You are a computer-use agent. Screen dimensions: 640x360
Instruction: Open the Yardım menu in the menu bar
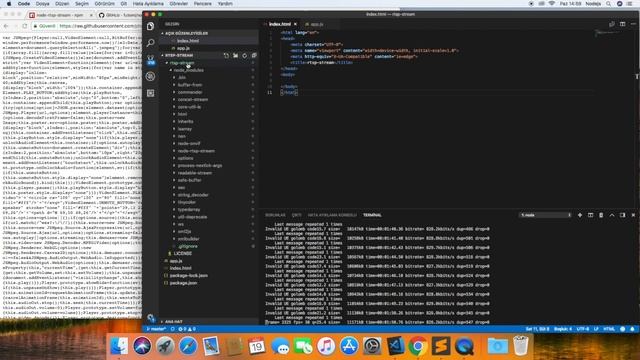pos(225,4)
